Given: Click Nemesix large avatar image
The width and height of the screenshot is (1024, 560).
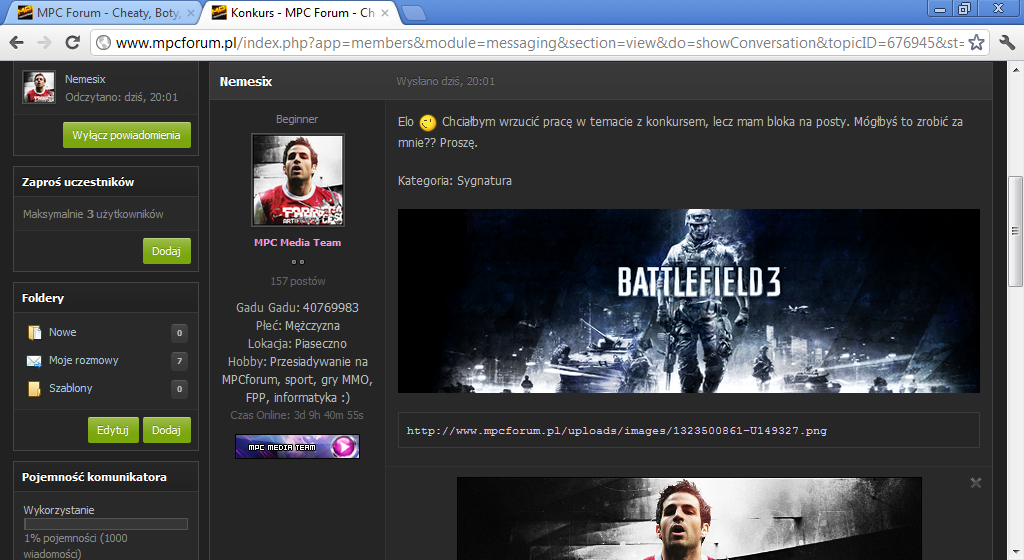Looking at the screenshot, I should coord(298,180).
